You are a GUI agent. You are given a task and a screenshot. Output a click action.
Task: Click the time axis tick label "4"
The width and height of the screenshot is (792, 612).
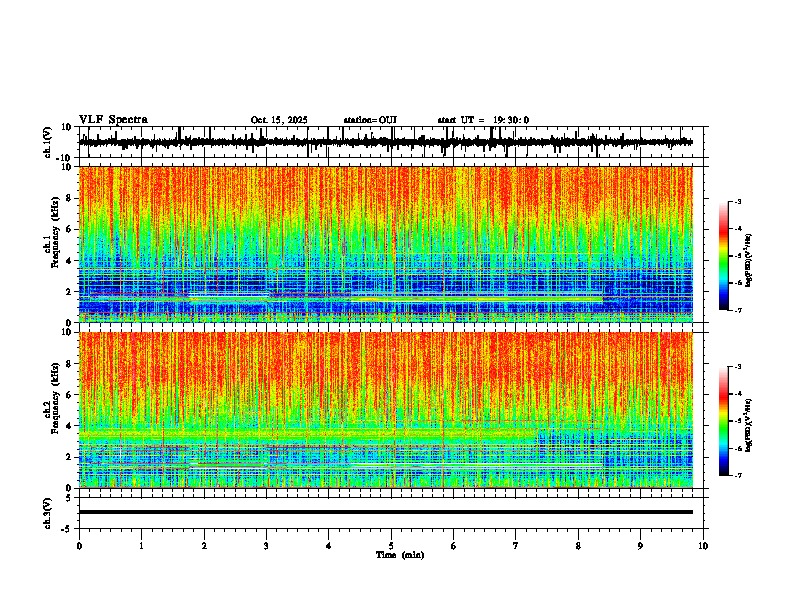[329, 546]
